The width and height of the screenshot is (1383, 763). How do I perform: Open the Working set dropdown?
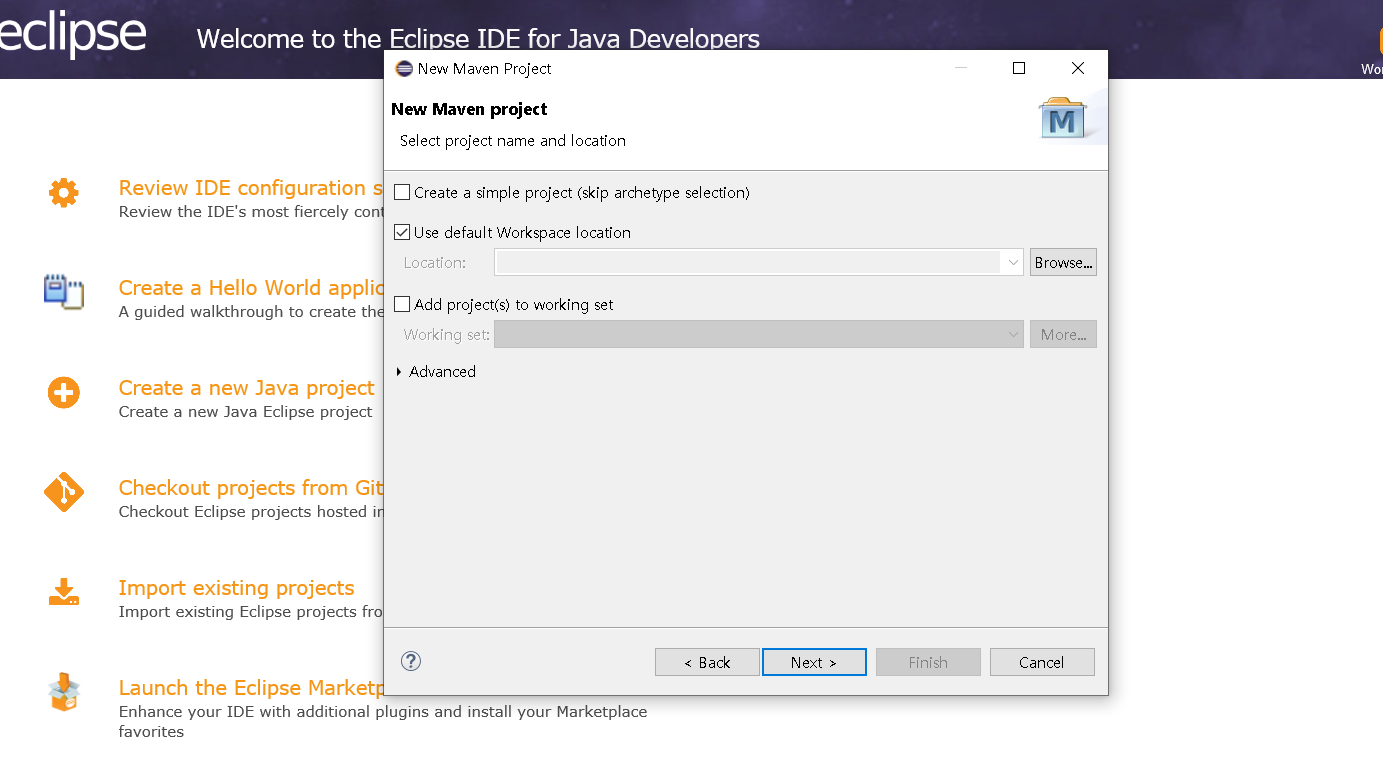(759, 334)
